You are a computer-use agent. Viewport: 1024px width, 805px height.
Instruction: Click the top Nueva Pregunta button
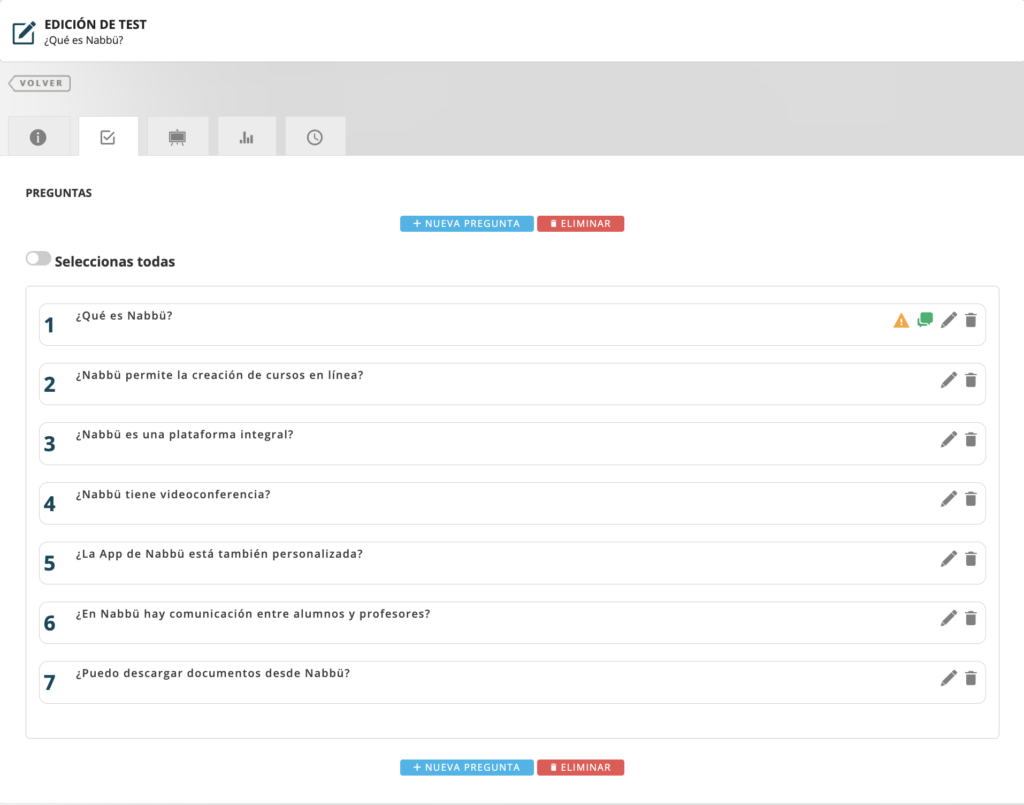click(x=466, y=224)
